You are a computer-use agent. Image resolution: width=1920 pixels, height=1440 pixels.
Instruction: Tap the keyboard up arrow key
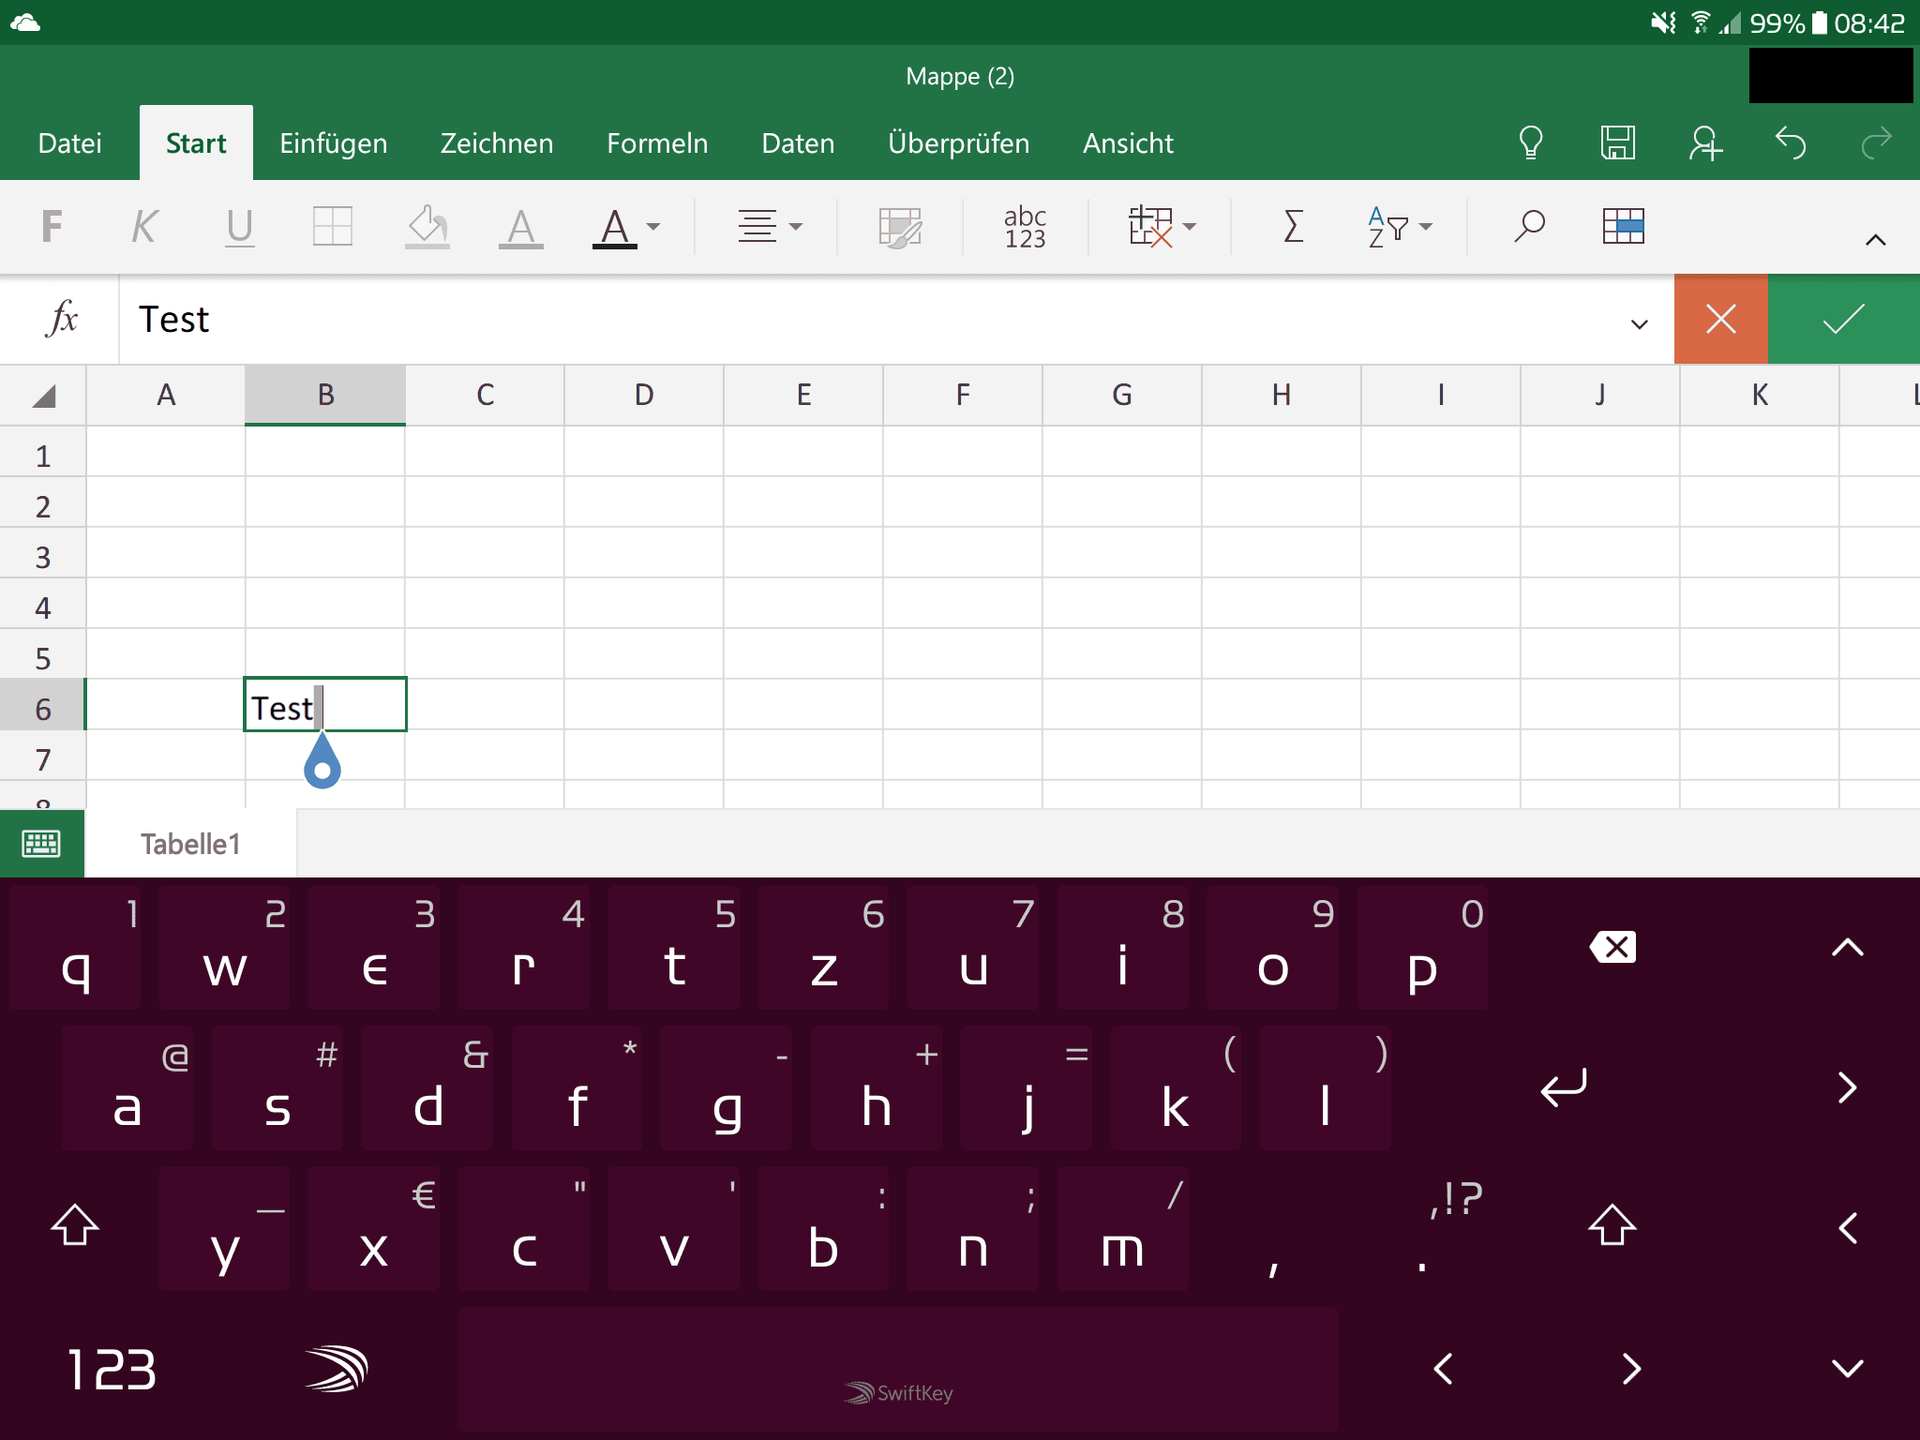(1847, 947)
